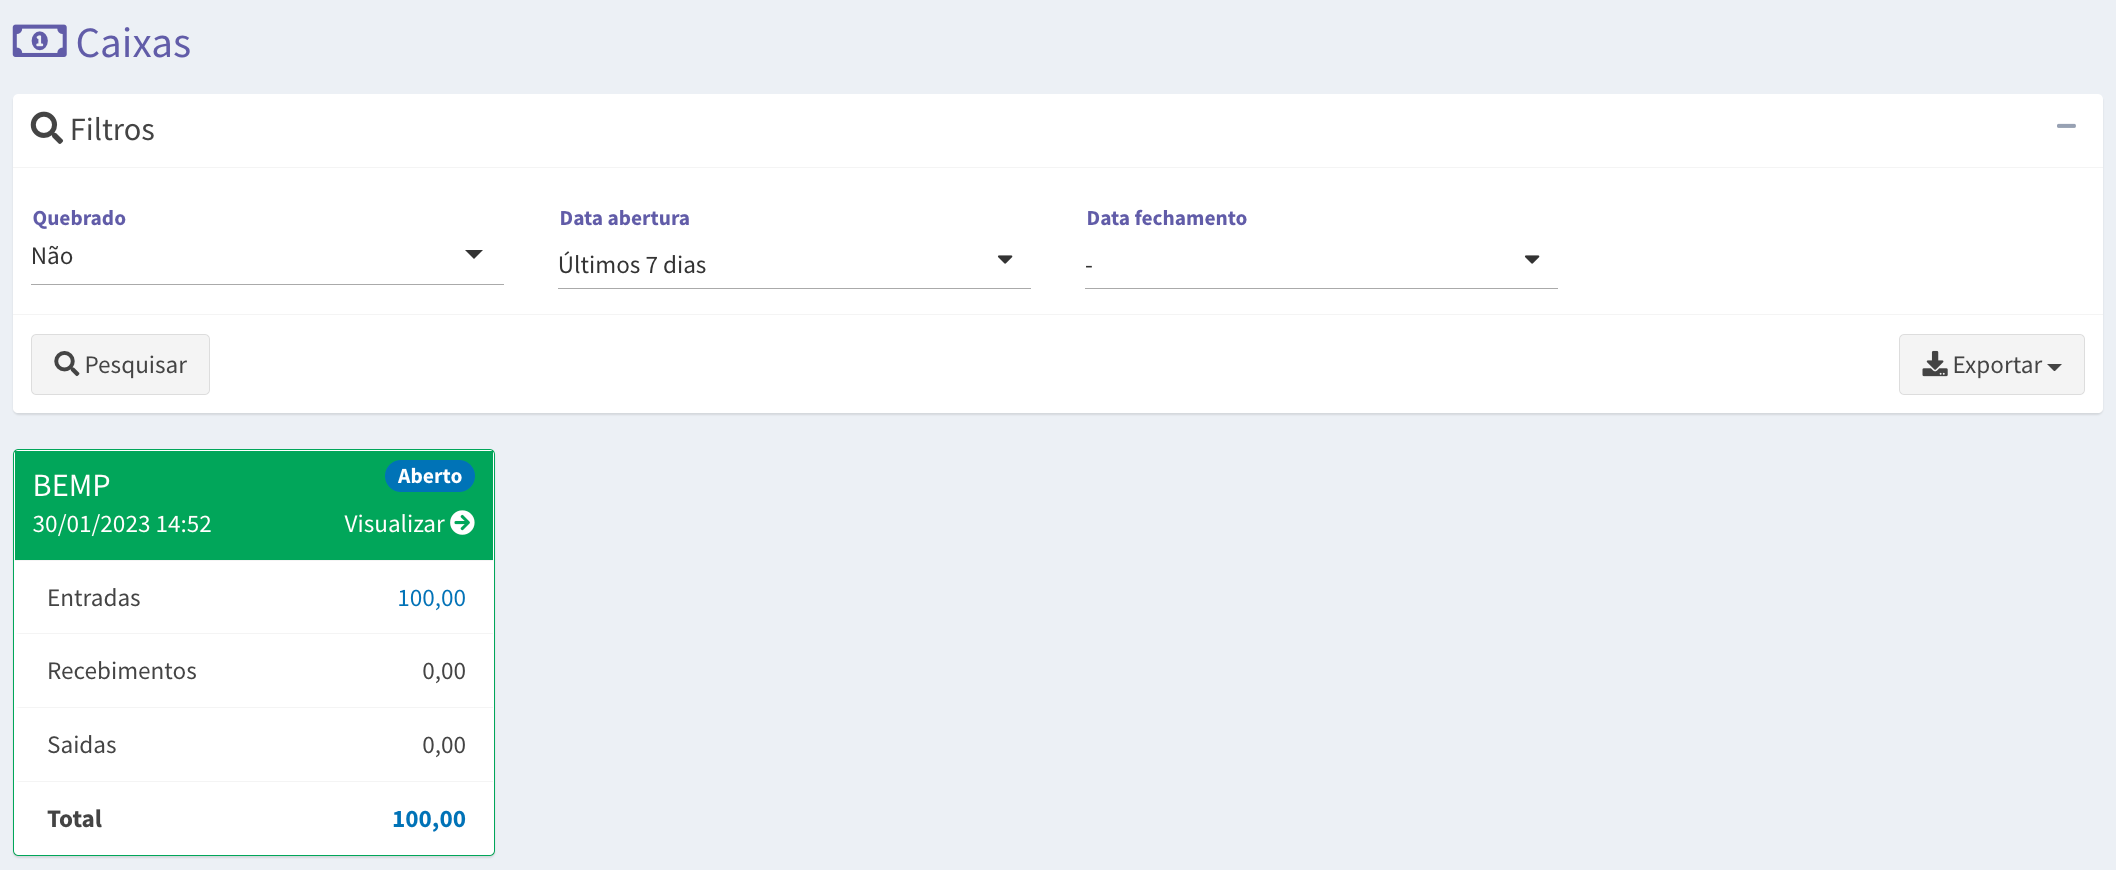Viewport: 2116px width, 870px height.
Task: Open the Quebrado dropdown
Action: [267, 257]
